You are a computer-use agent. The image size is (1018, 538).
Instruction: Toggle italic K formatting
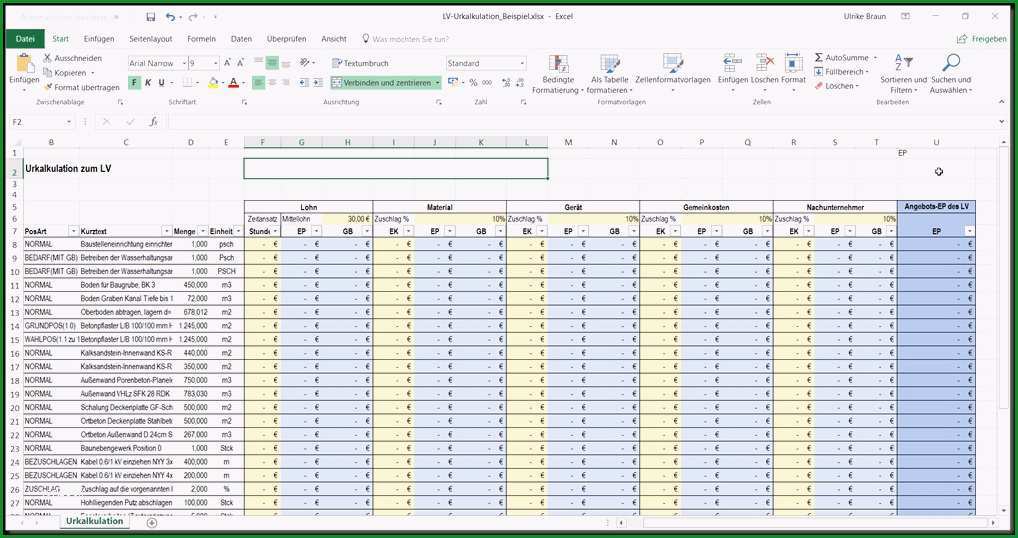pos(148,82)
